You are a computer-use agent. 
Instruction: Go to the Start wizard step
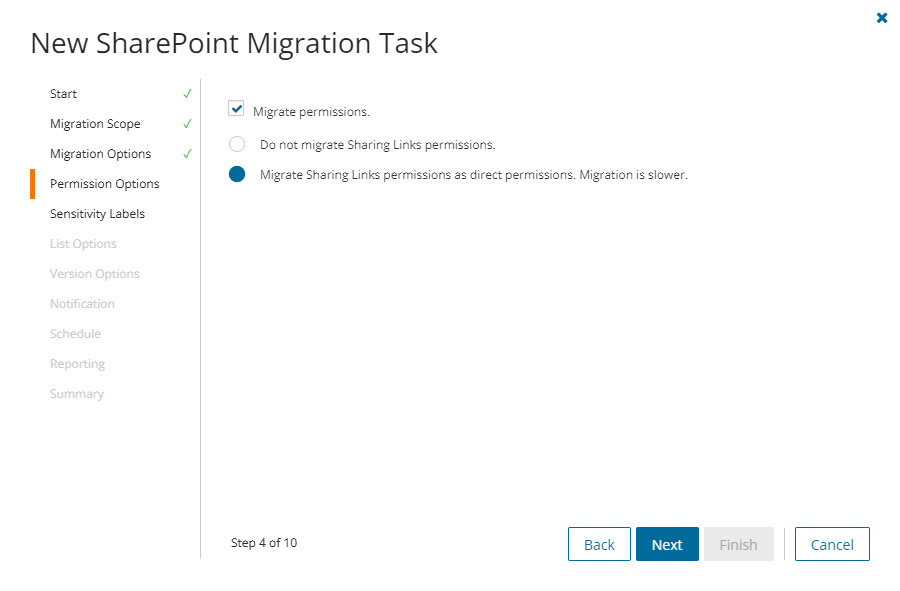(64, 94)
